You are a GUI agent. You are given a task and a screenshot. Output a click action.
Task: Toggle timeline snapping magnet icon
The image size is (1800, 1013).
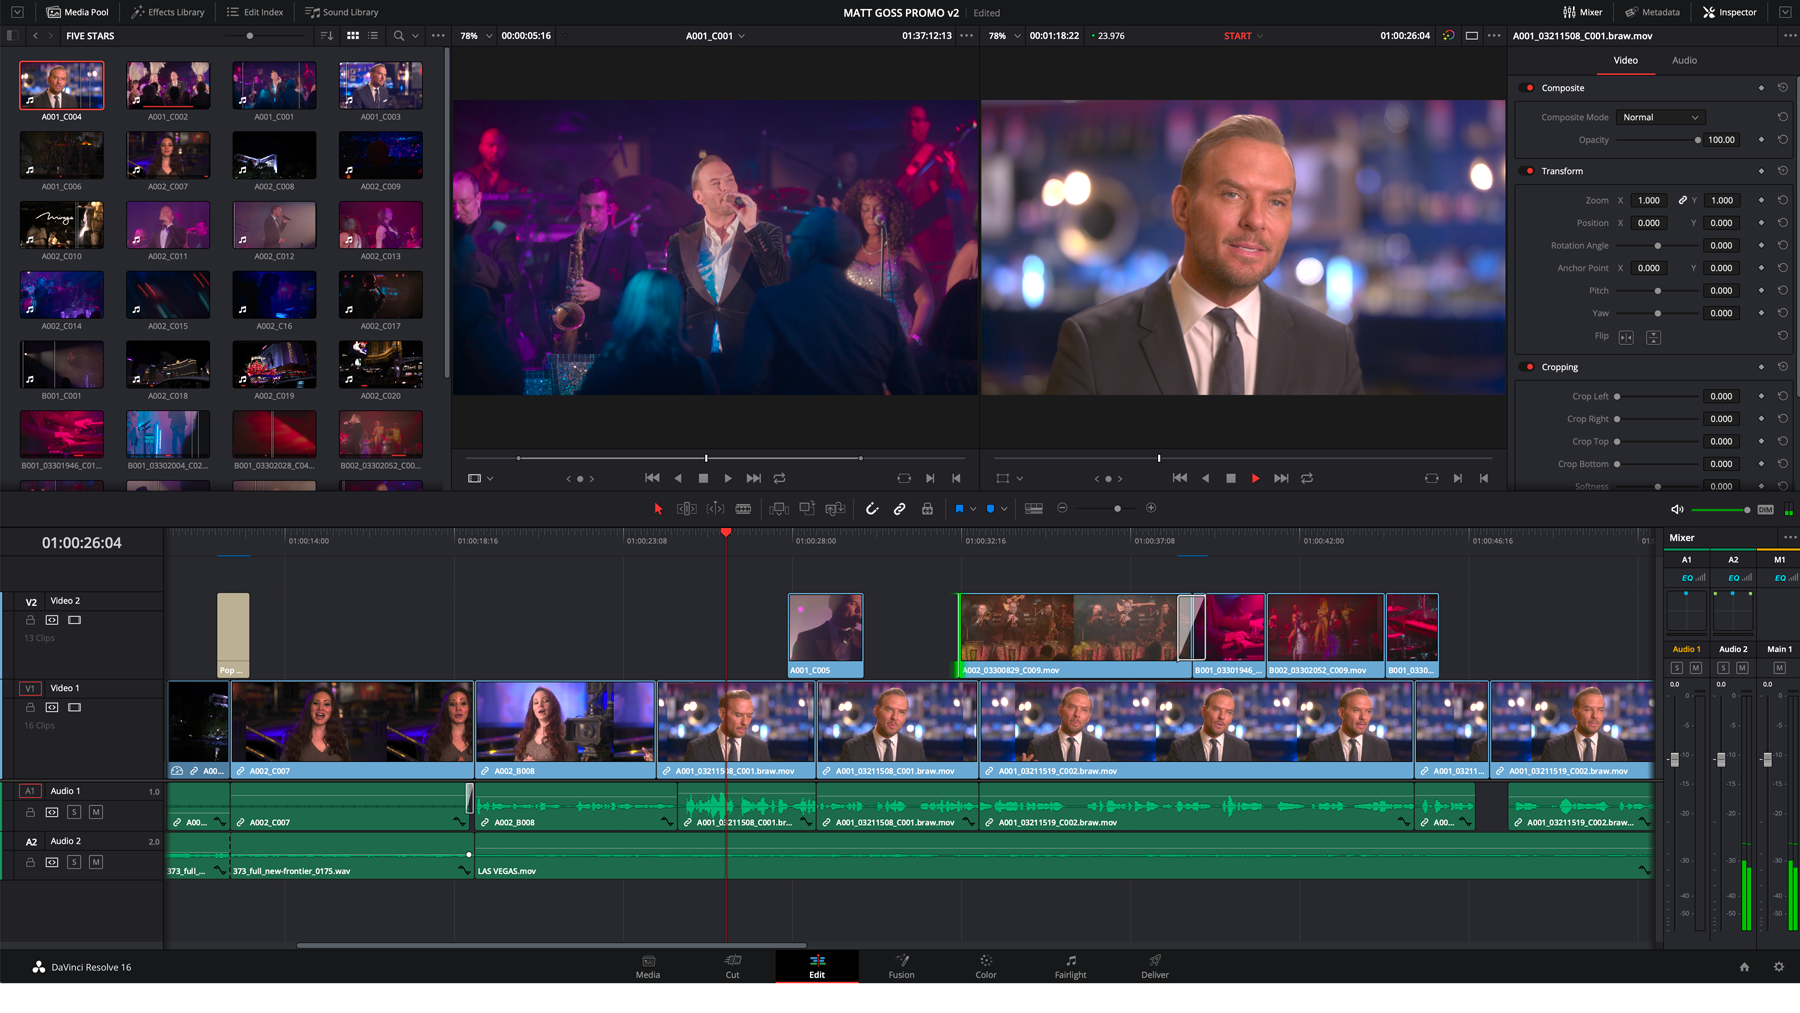[x=872, y=509]
